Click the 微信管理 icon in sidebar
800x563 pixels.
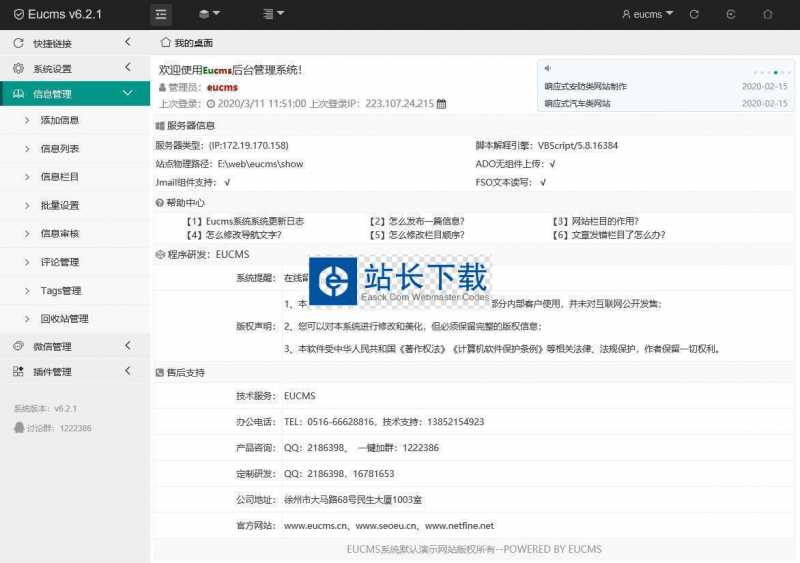coord(18,346)
